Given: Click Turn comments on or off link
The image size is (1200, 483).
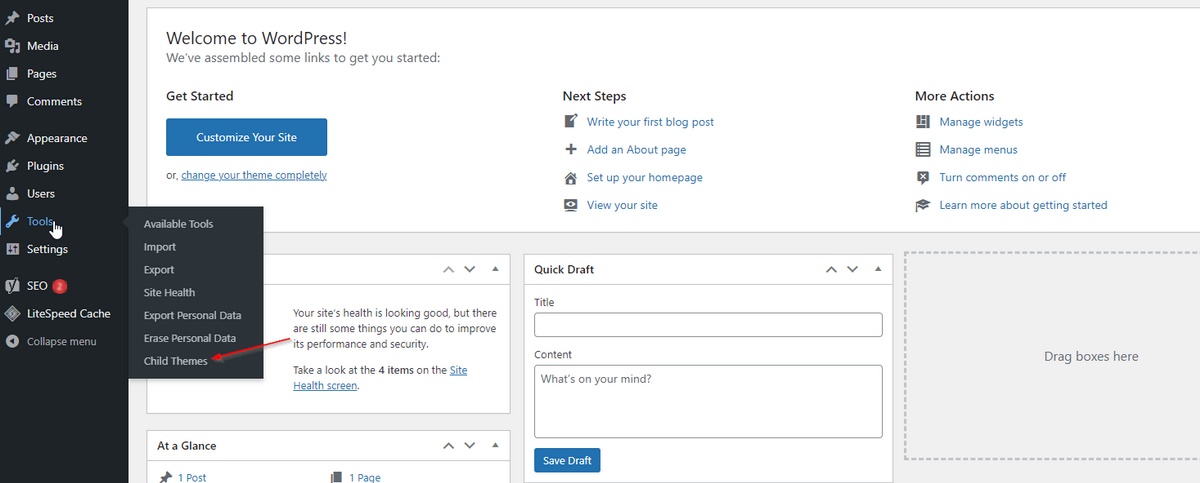Looking at the screenshot, I should coord(1002,177).
